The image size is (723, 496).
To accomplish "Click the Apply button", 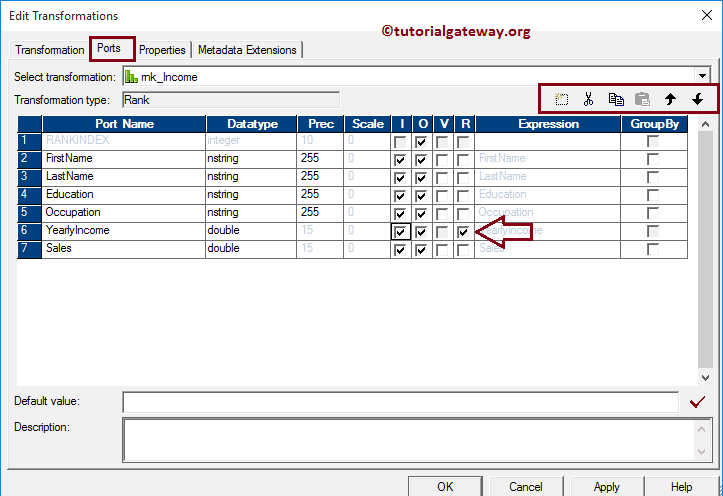I will coord(607,486).
